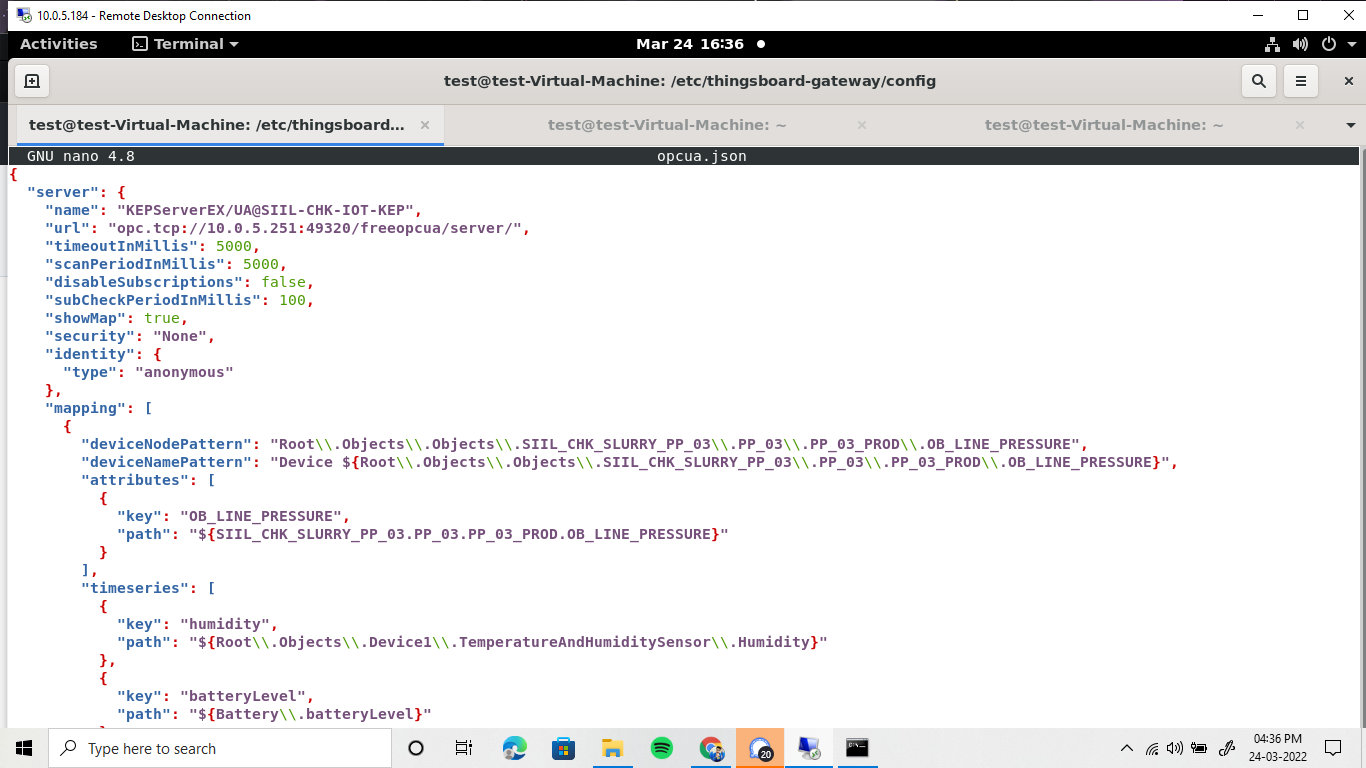Screen dimensions: 1366x768
Task: Open File Explorer from the taskbar
Action: [x=612, y=748]
